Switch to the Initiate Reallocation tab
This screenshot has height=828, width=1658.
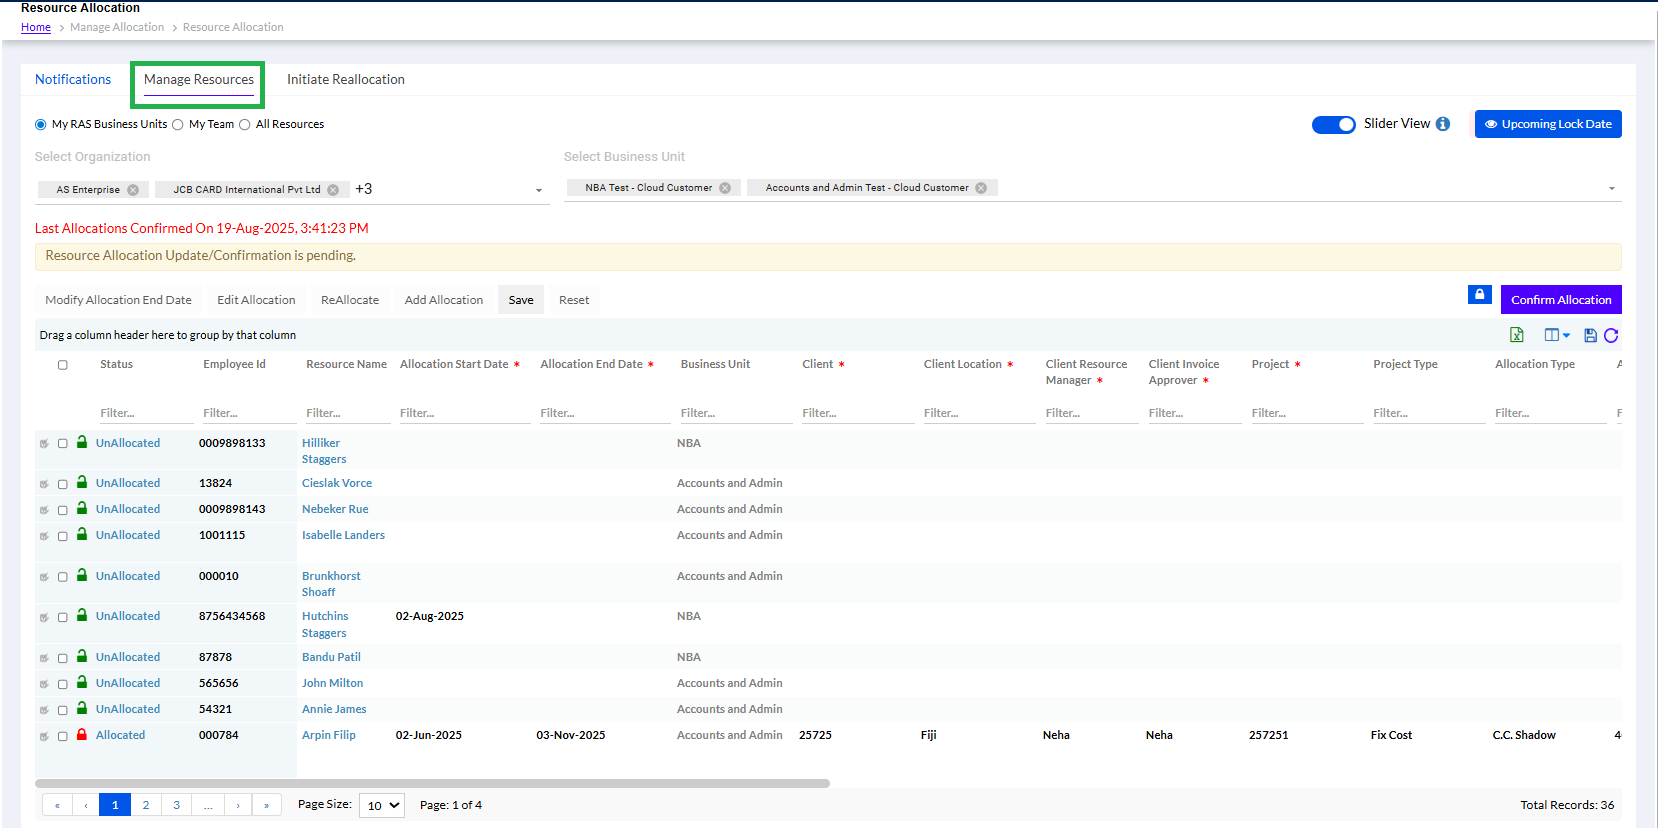tap(345, 79)
